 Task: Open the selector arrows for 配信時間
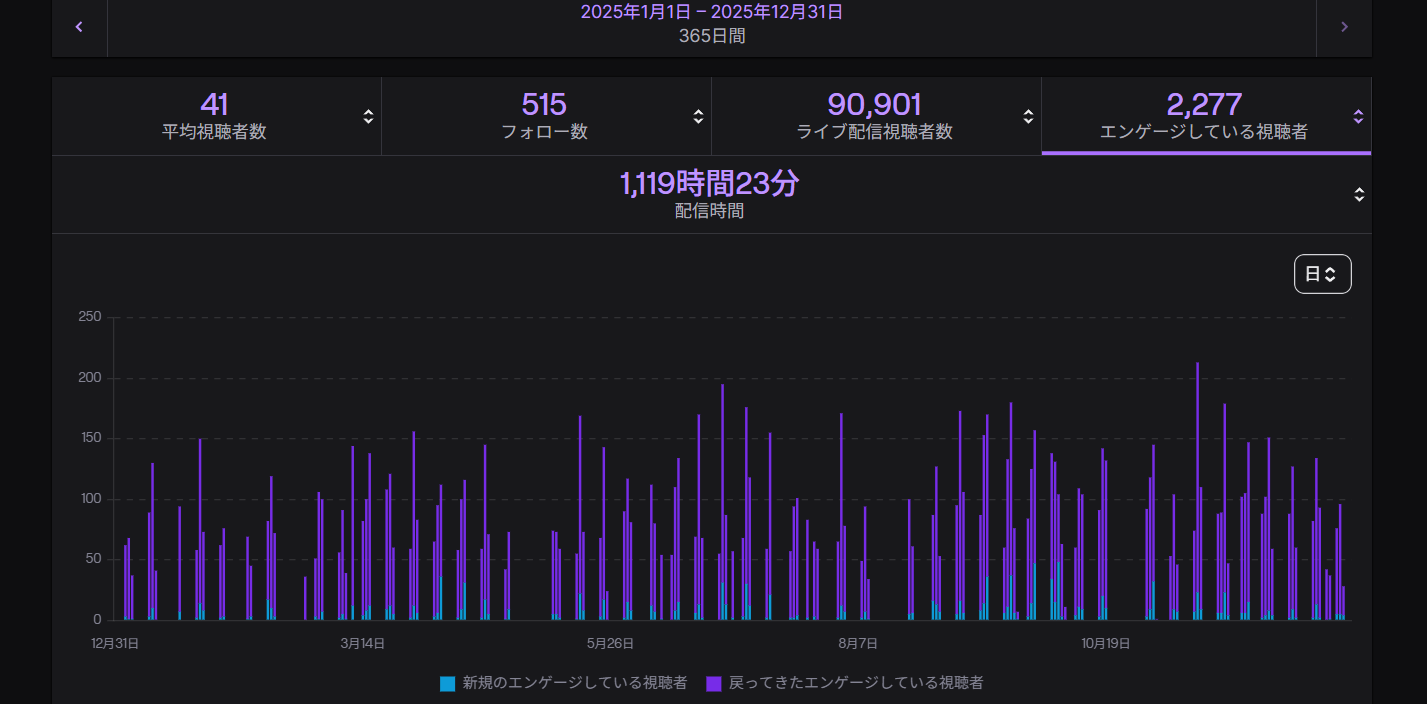click(1359, 194)
